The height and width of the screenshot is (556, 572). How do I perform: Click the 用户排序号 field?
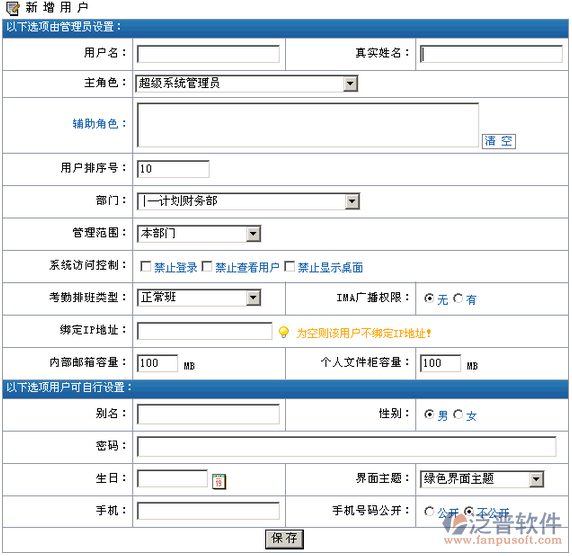click(173, 169)
